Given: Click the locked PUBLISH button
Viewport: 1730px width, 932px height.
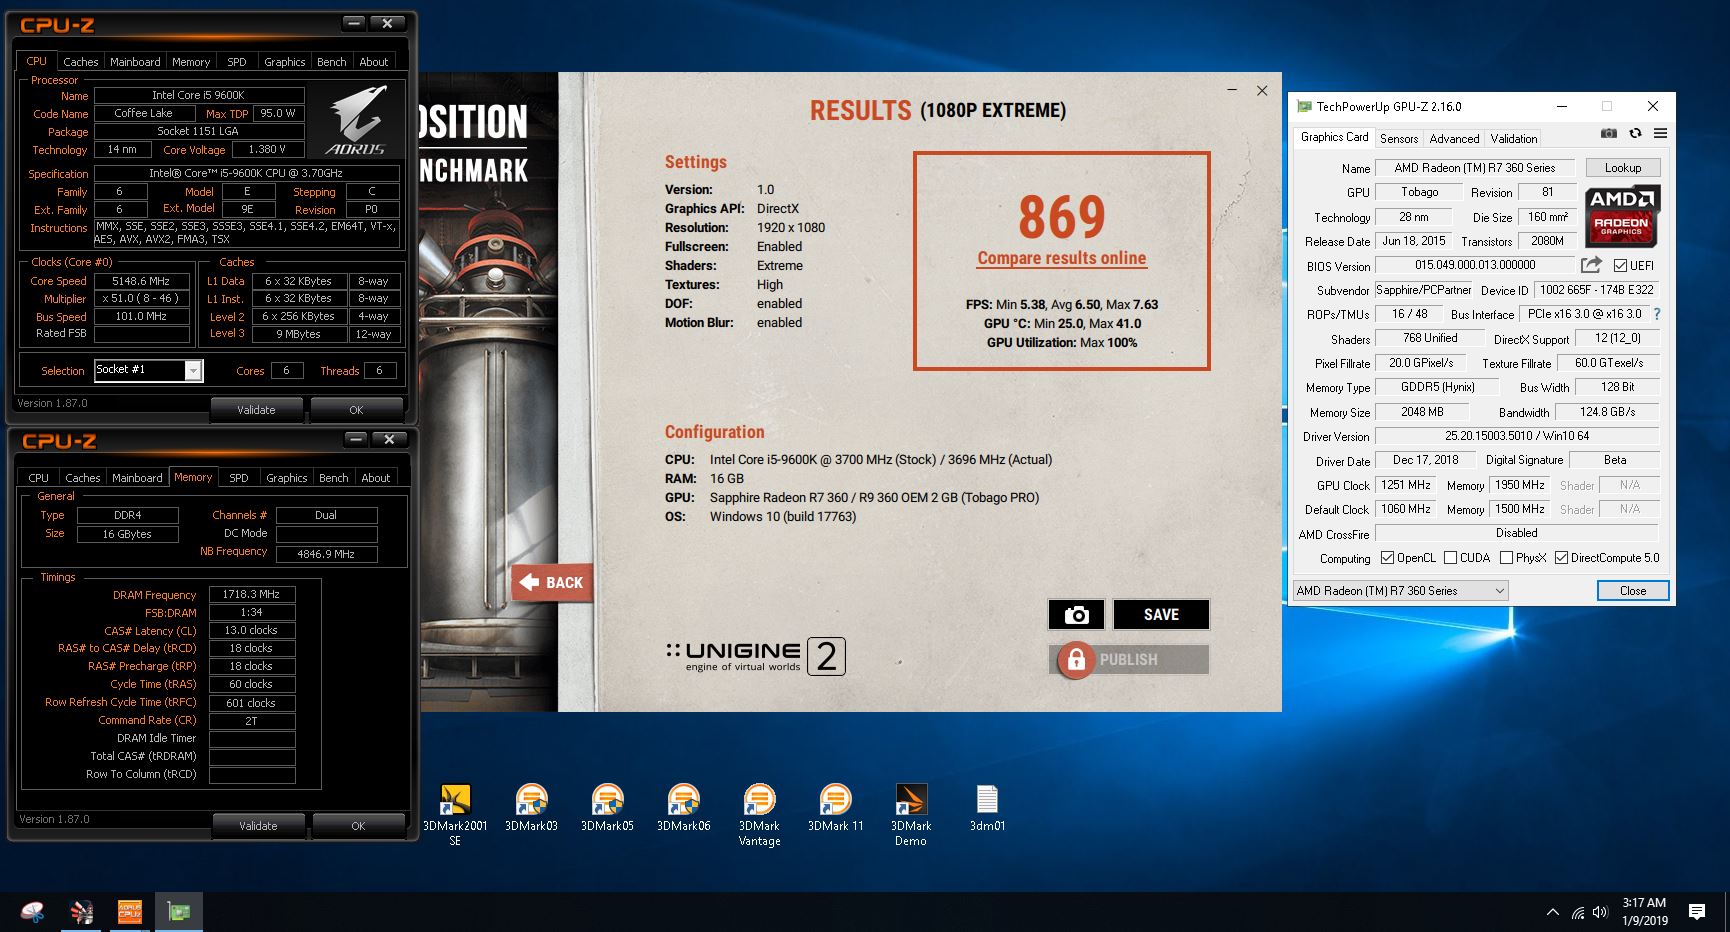Looking at the screenshot, I should coord(1129,660).
